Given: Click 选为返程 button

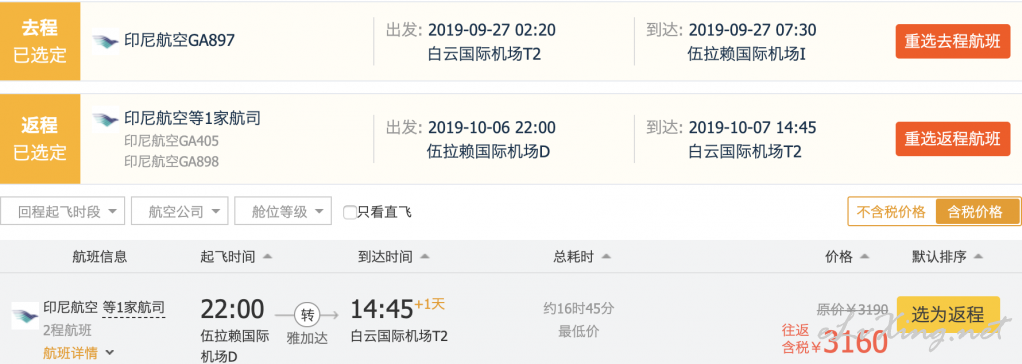Looking at the screenshot, I should point(948,314).
